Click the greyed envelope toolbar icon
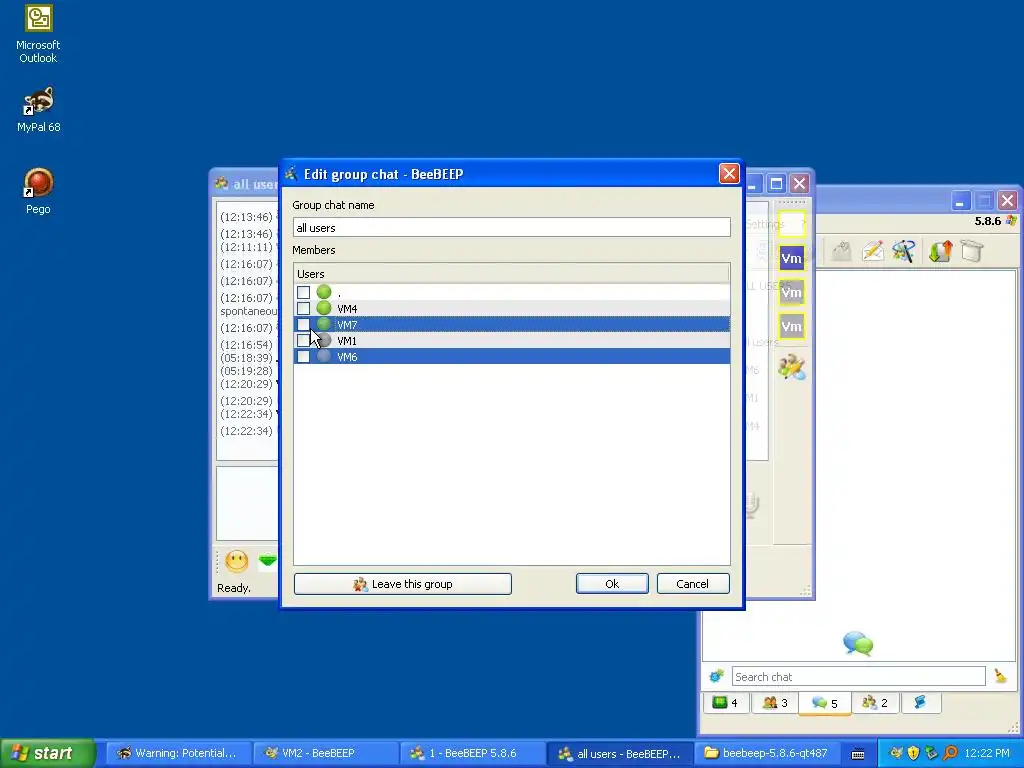Image resolution: width=1024 pixels, height=768 pixels. [842, 251]
